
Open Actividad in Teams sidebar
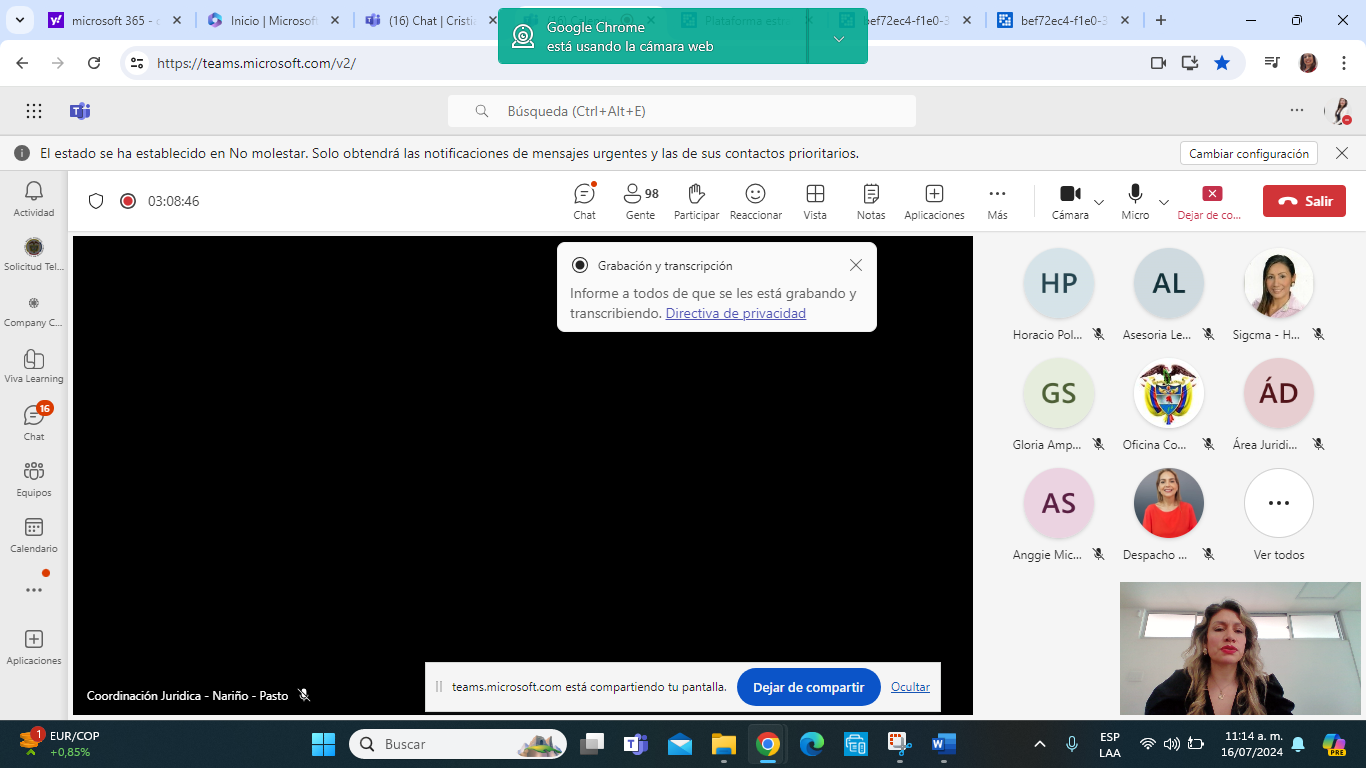click(34, 199)
